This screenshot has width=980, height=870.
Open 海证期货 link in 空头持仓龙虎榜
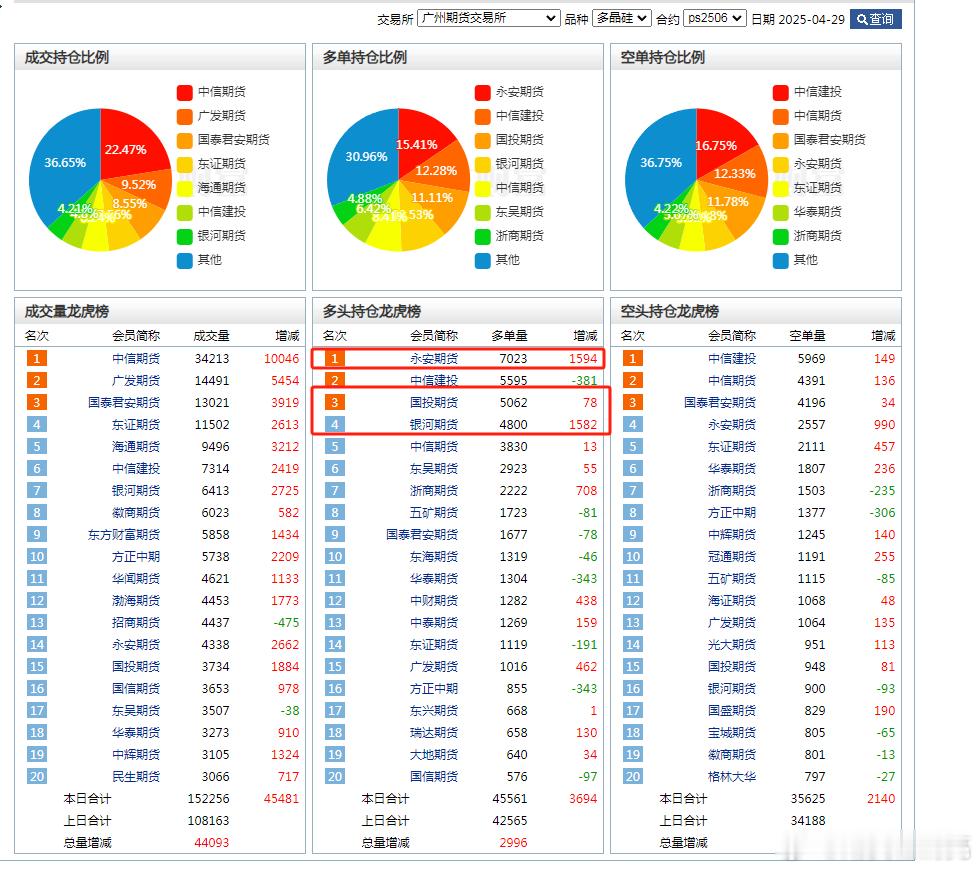[732, 601]
